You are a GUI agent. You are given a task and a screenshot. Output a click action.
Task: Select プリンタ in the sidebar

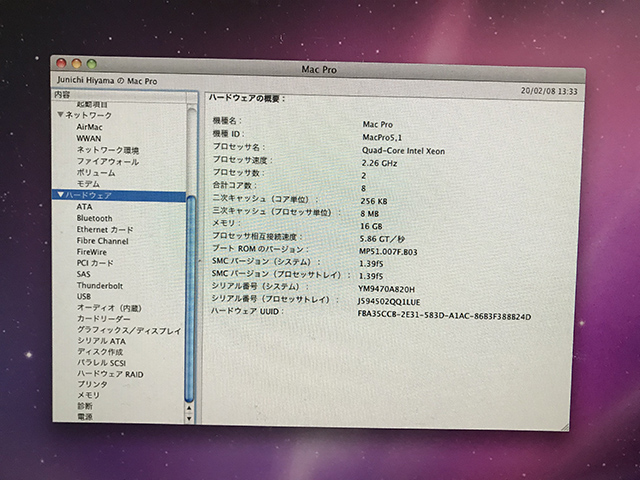click(x=93, y=384)
